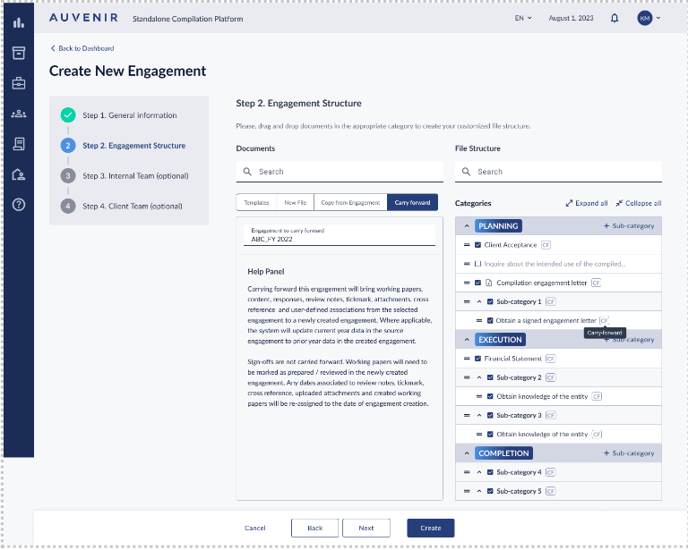This screenshot has width=688, height=550.
Task: Open the briefcase engagements sidebar icon
Action: pos(18,83)
